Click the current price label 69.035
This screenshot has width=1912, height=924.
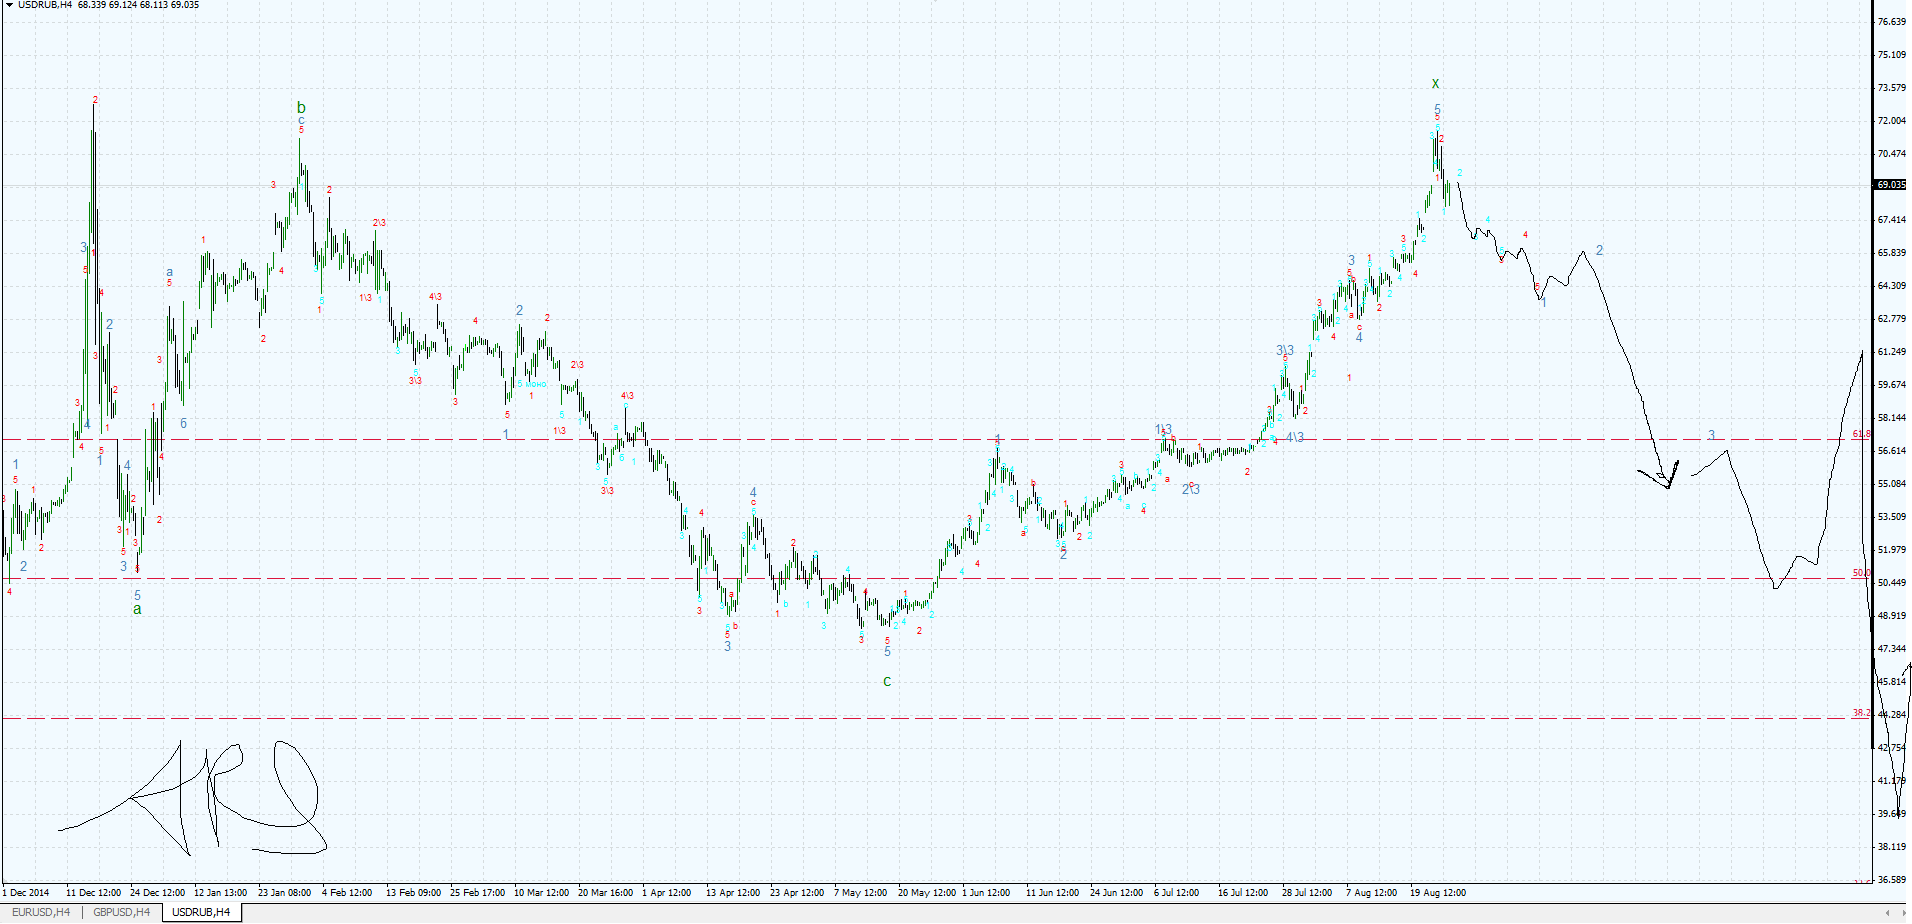pyautogui.click(x=1890, y=185)
